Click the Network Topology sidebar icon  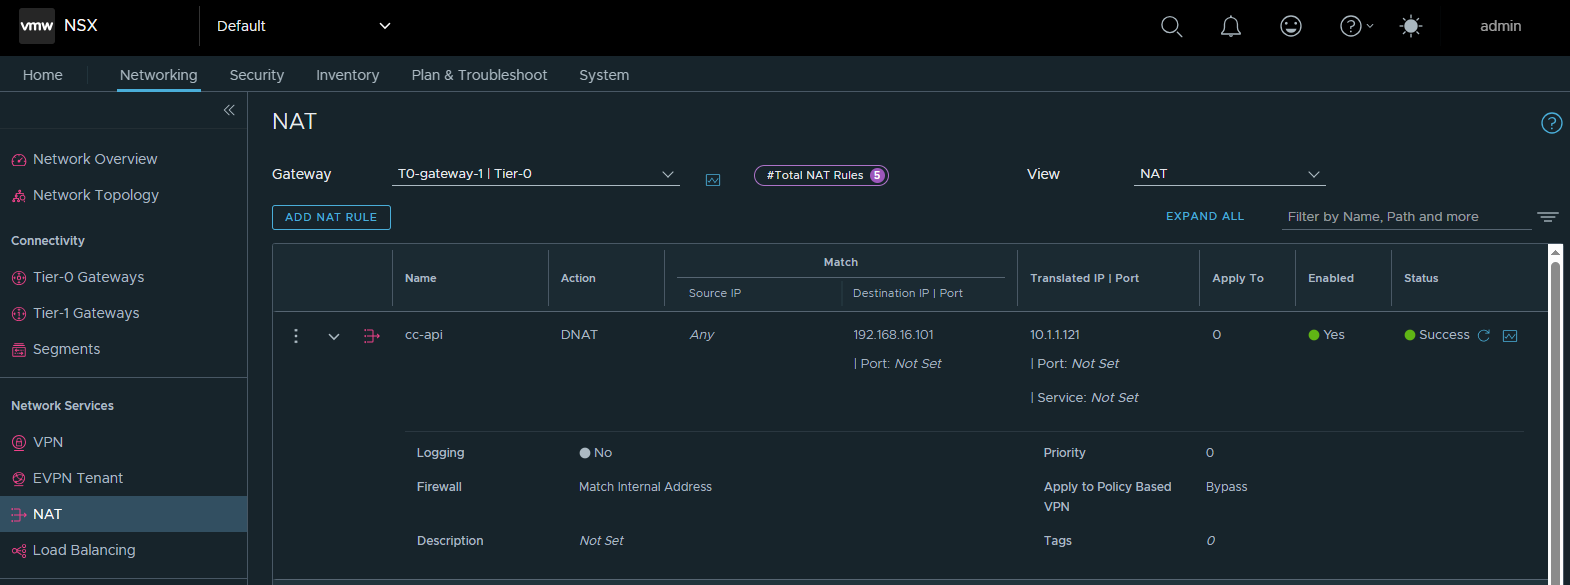pos(19,196)
